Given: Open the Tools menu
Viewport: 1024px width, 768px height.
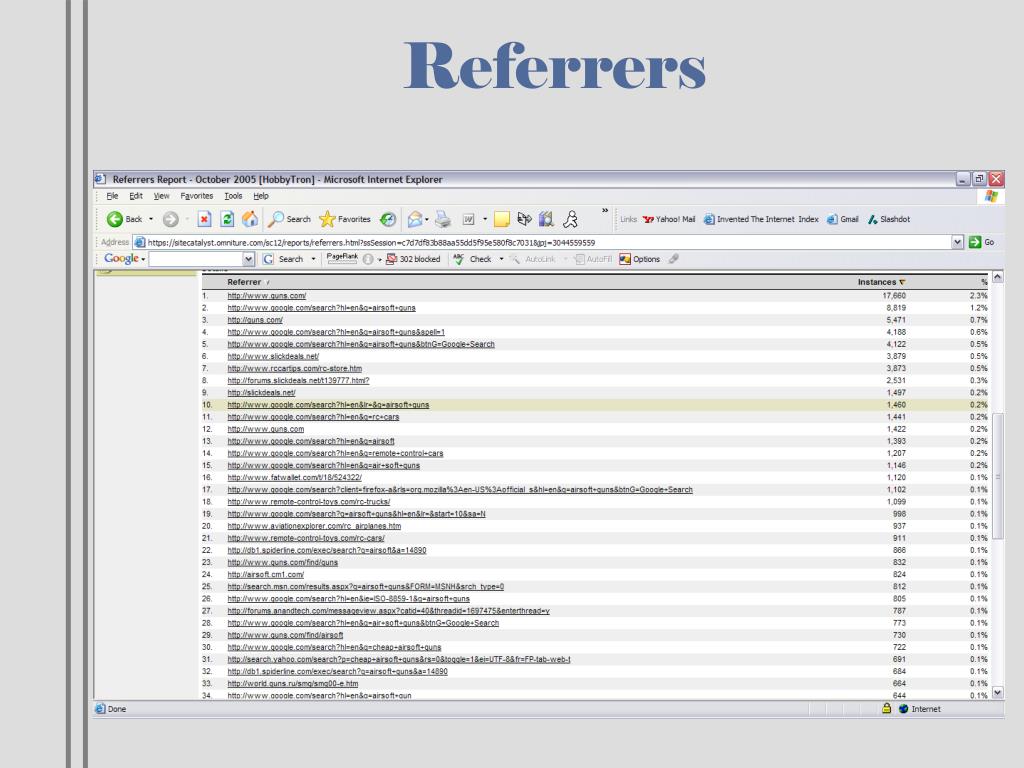Looking at the screenshot, I should tap(233, 196).
